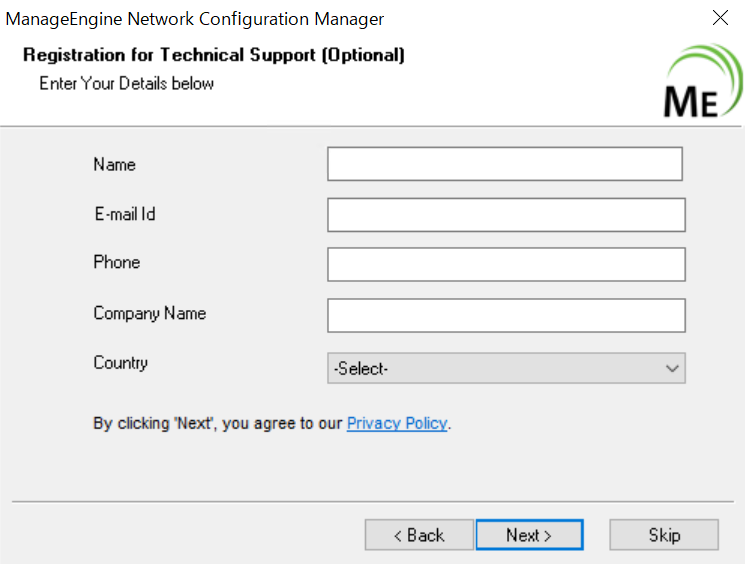Click the Registration for Technical Support heading
The width and height of the screenshot is (745, 564).
(214, 55)
